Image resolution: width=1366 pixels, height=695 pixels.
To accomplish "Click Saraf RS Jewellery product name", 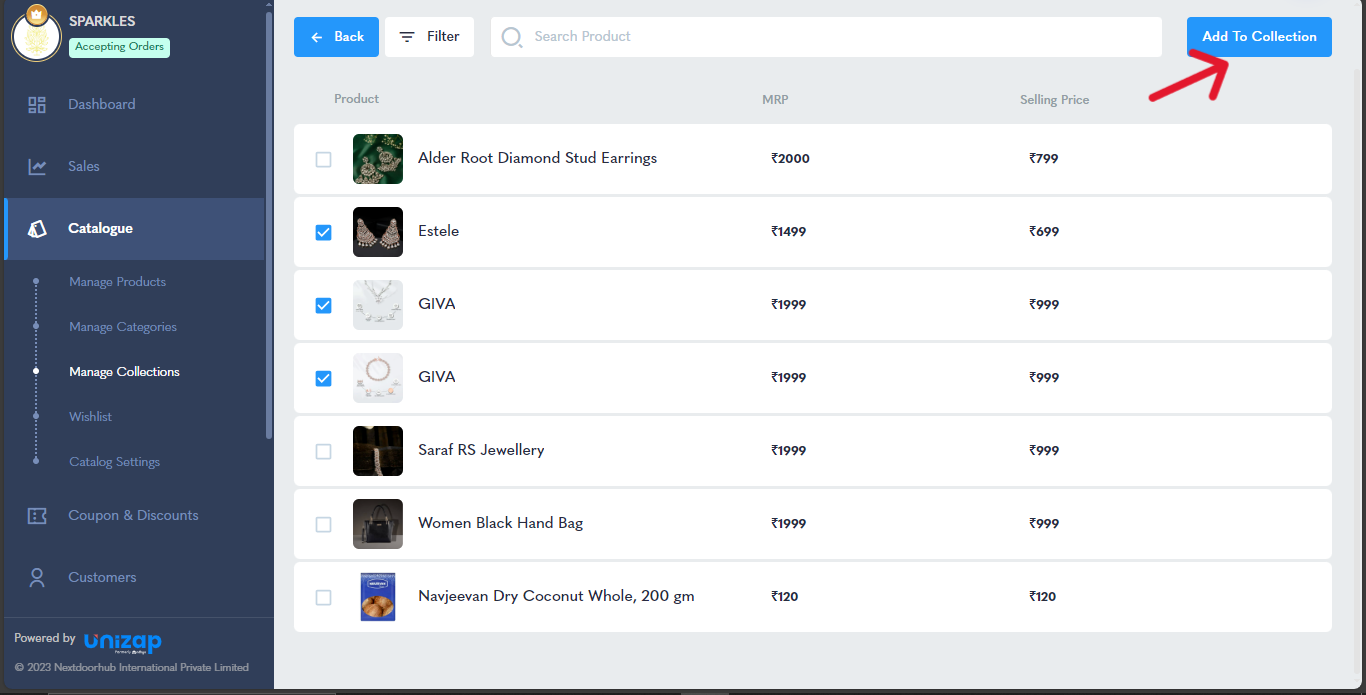I will tap(481, 450).
